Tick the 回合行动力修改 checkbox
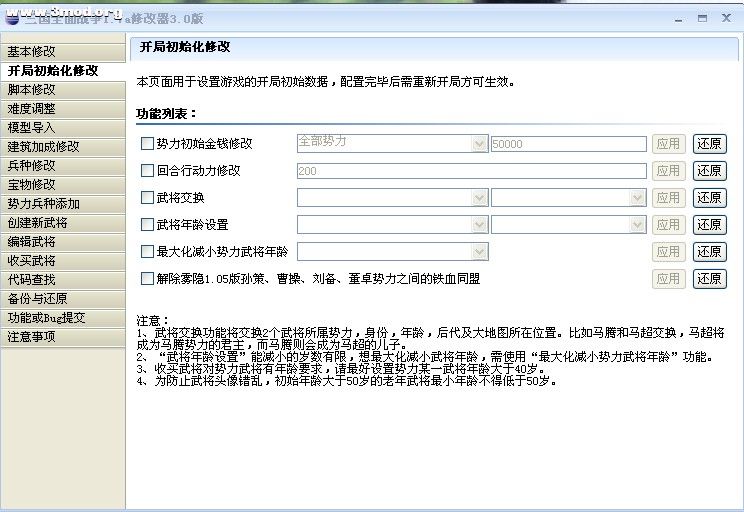 tap(148, 171)
